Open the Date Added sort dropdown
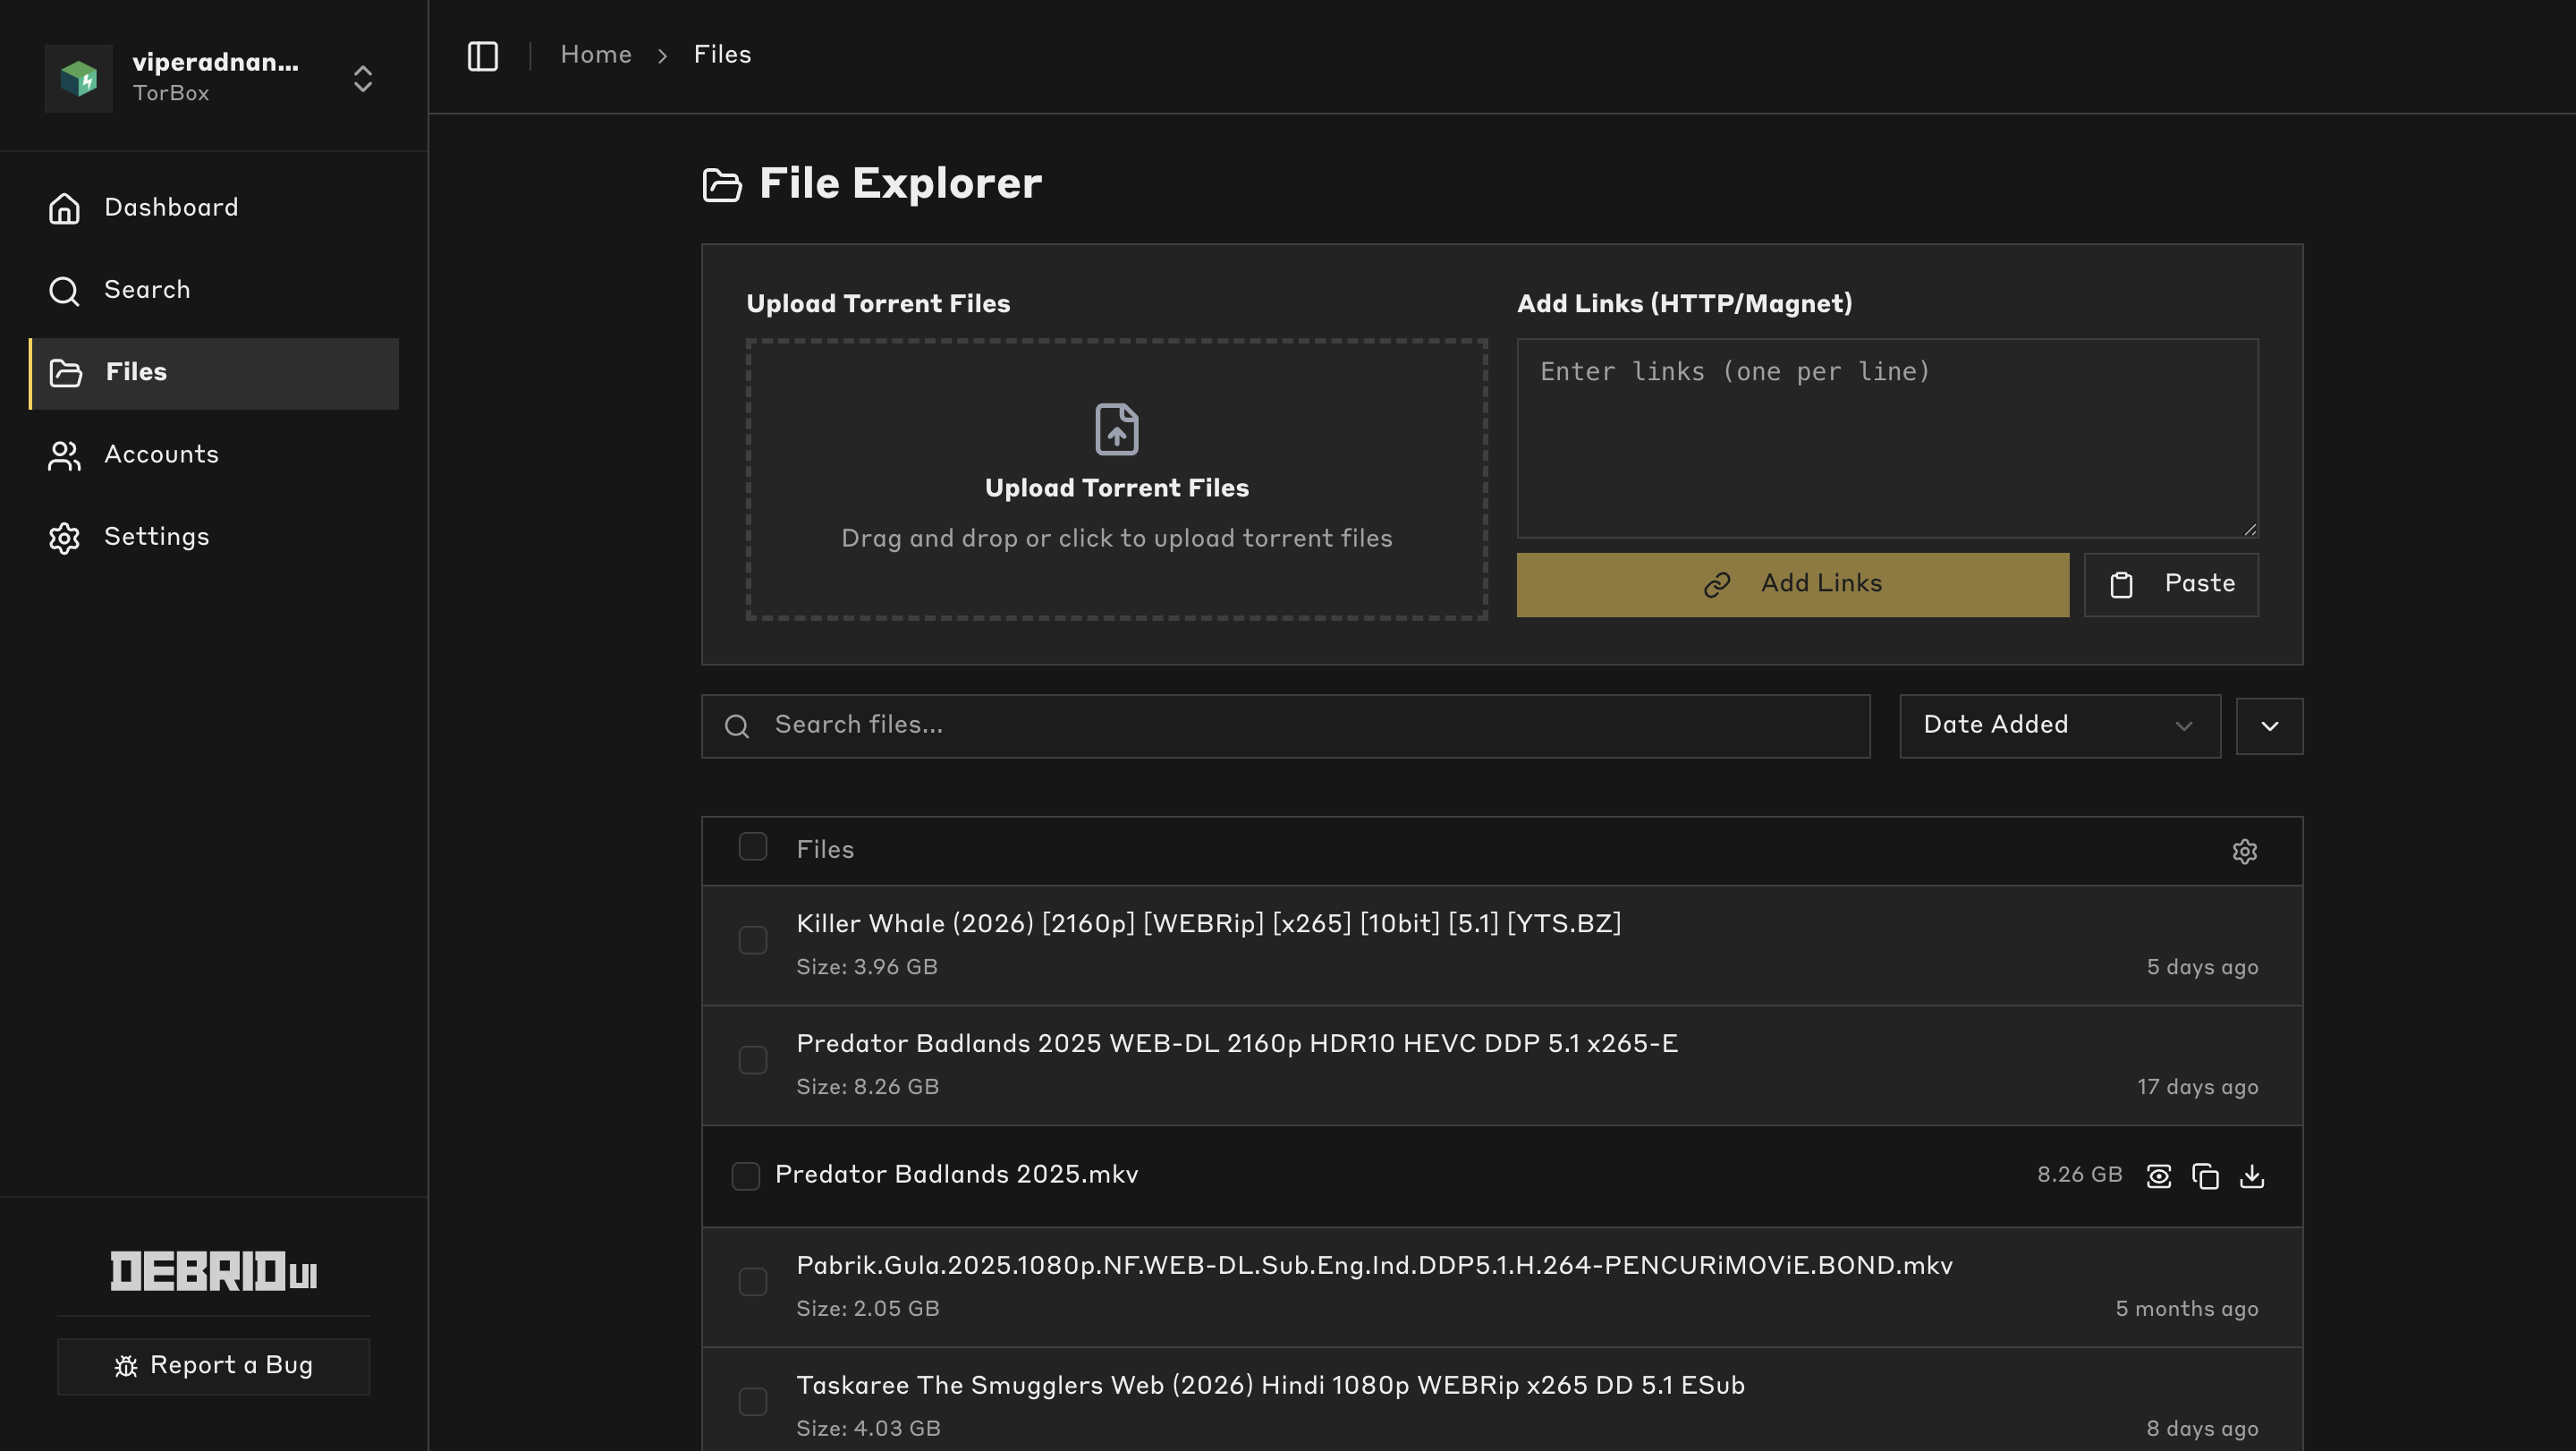The image size is (2576, 1451). tap(2059, 726)
